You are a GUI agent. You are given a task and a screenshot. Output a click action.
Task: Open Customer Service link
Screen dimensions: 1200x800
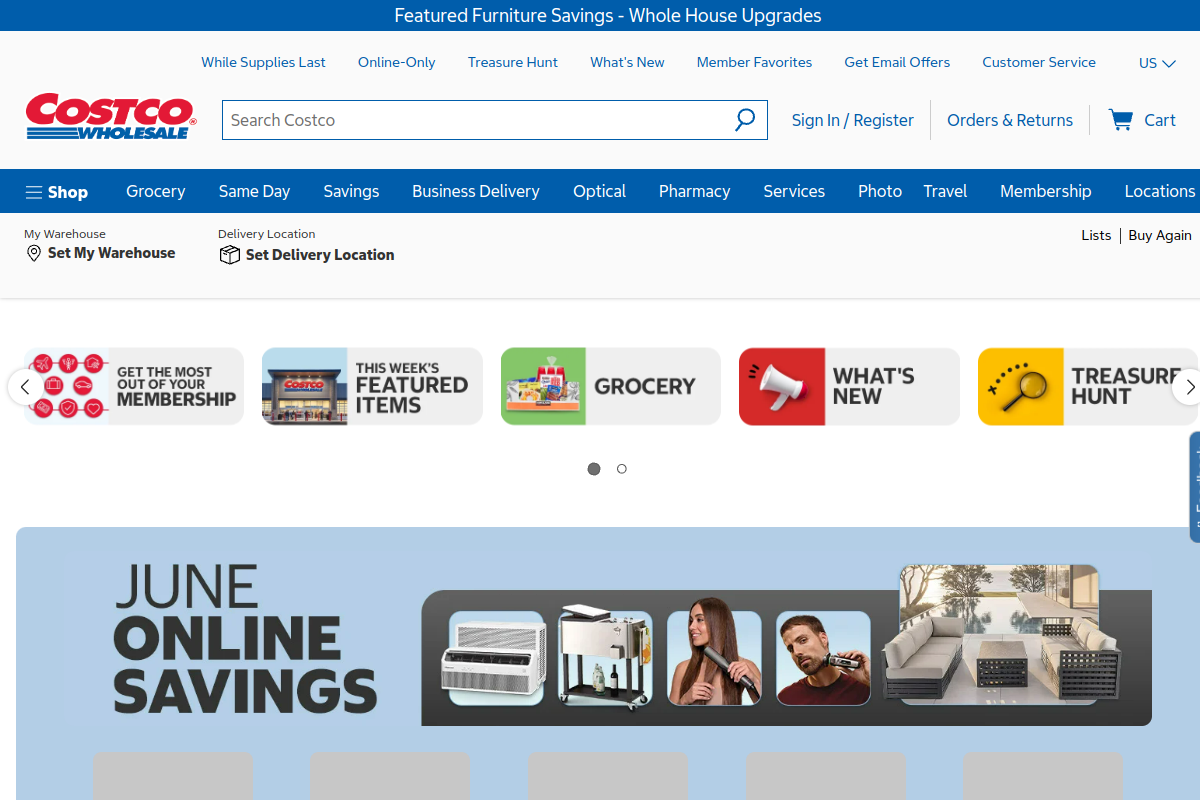(x=1039, y=62)
